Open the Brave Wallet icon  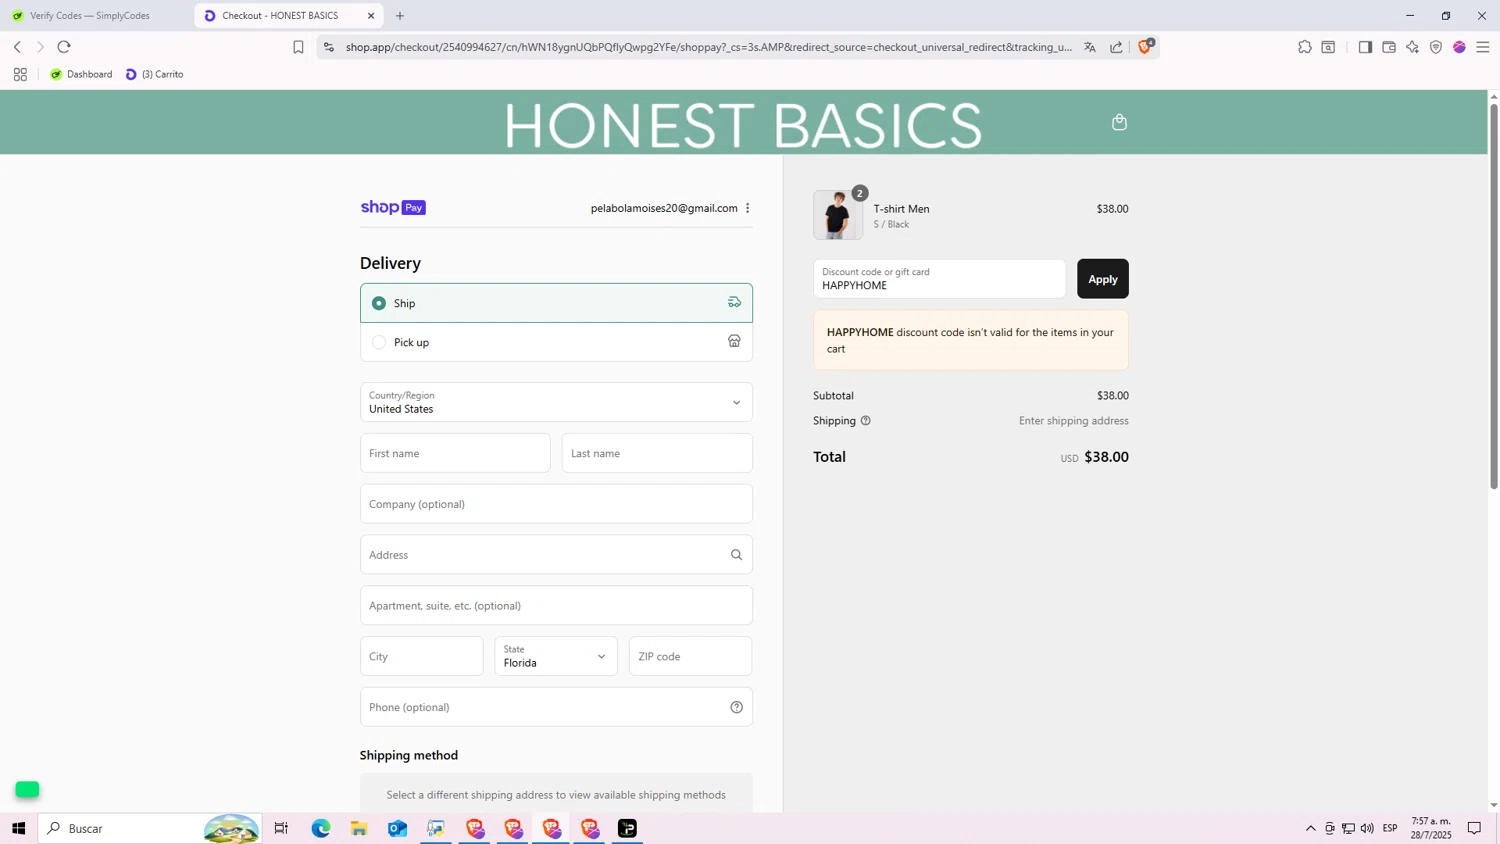point(1389,47)
